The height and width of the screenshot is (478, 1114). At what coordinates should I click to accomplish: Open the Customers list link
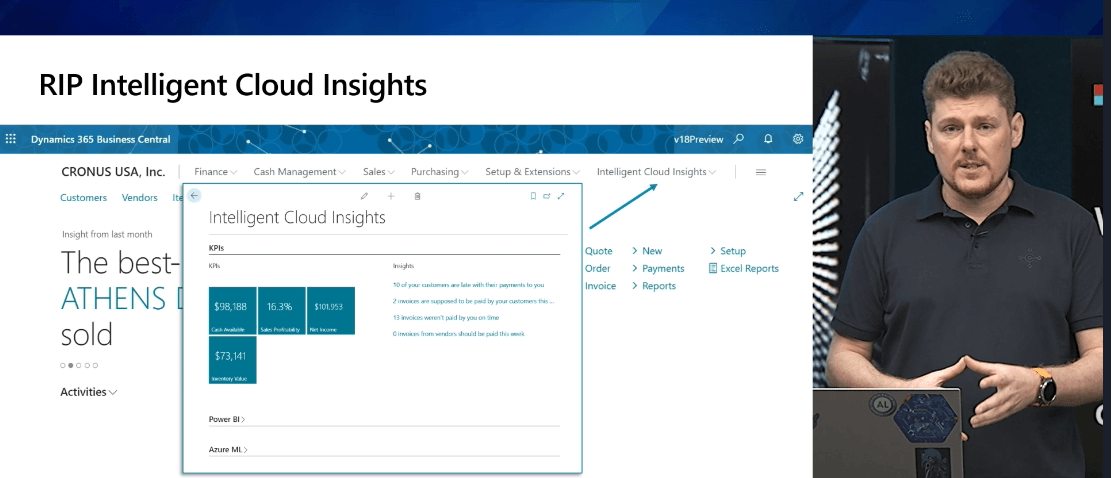(83, 197)
